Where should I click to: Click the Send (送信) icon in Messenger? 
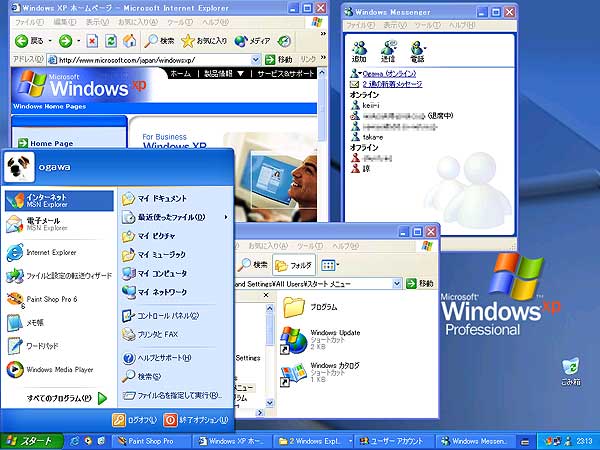[x=388, y=51]
